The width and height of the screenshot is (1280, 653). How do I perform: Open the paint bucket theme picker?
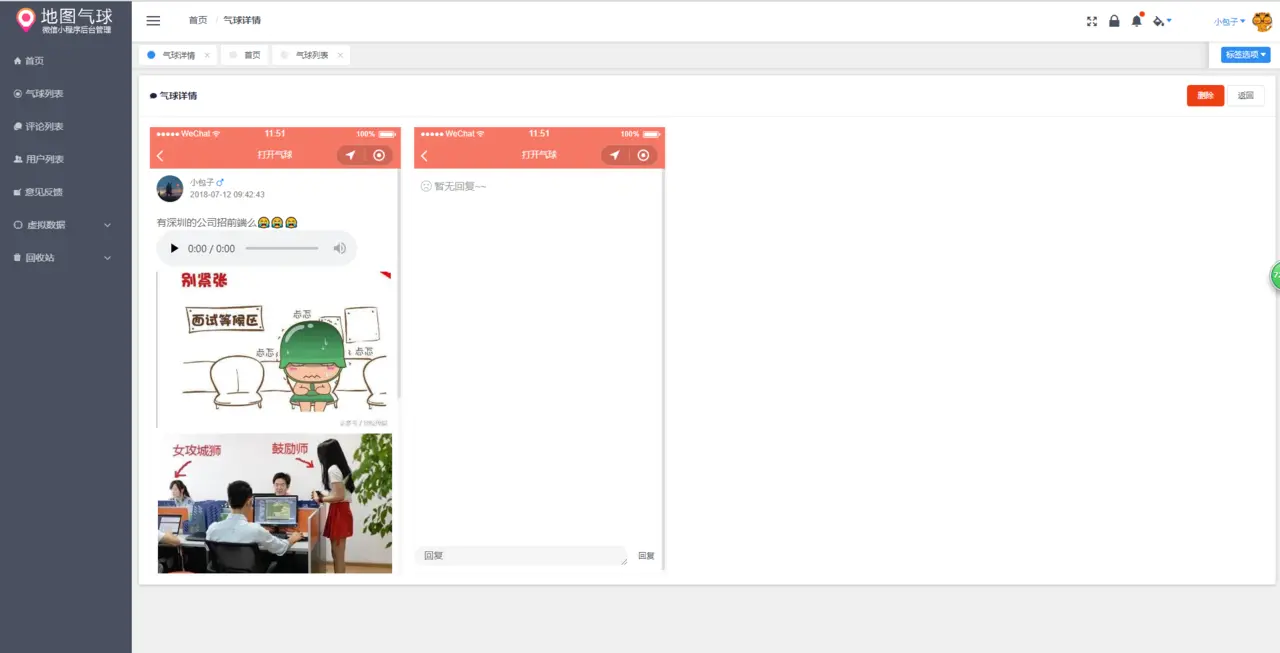point(1161,20)
